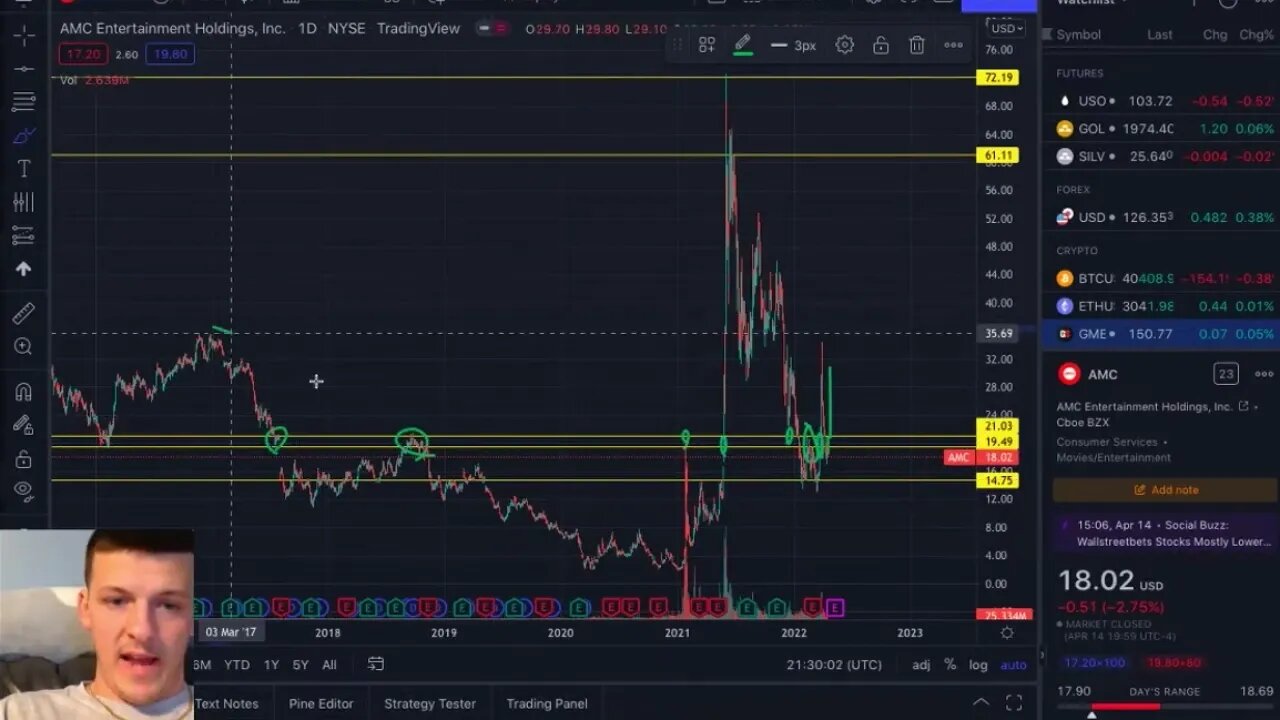
Task: Click the AMC Entertainment Holdings chart title
Action: click(x=172, y=28)
